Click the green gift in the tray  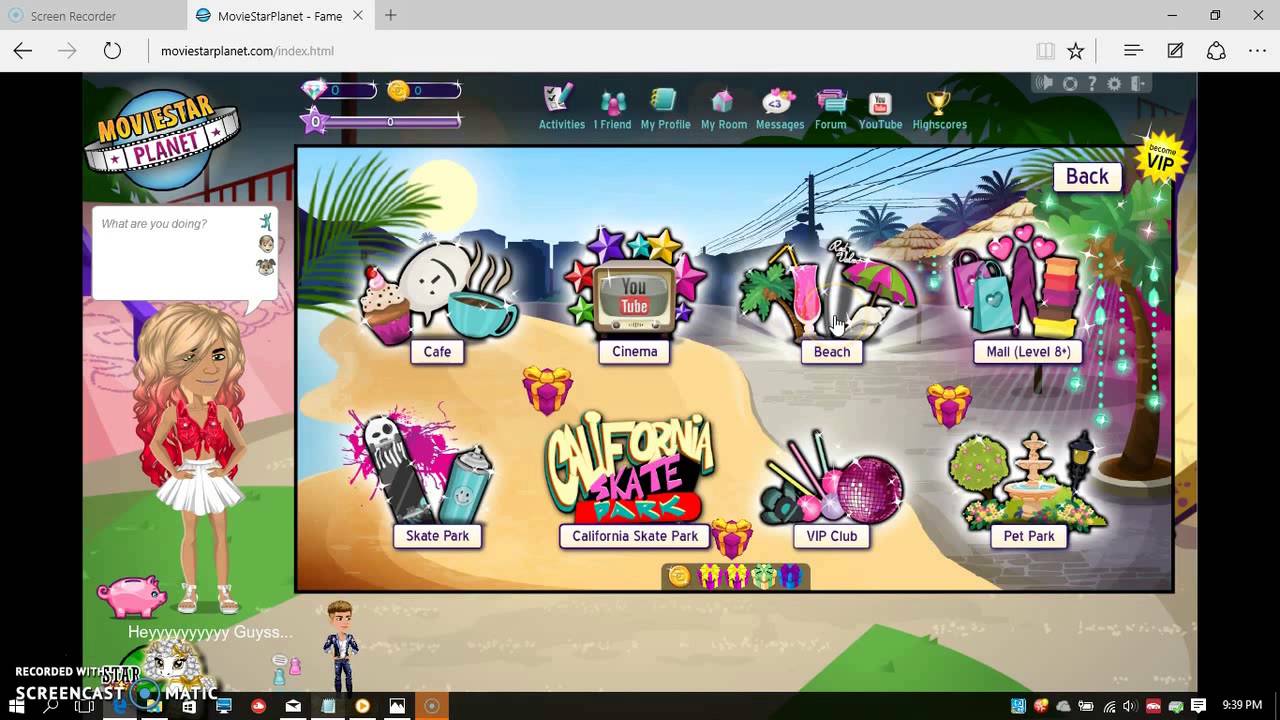pos(764,576)
